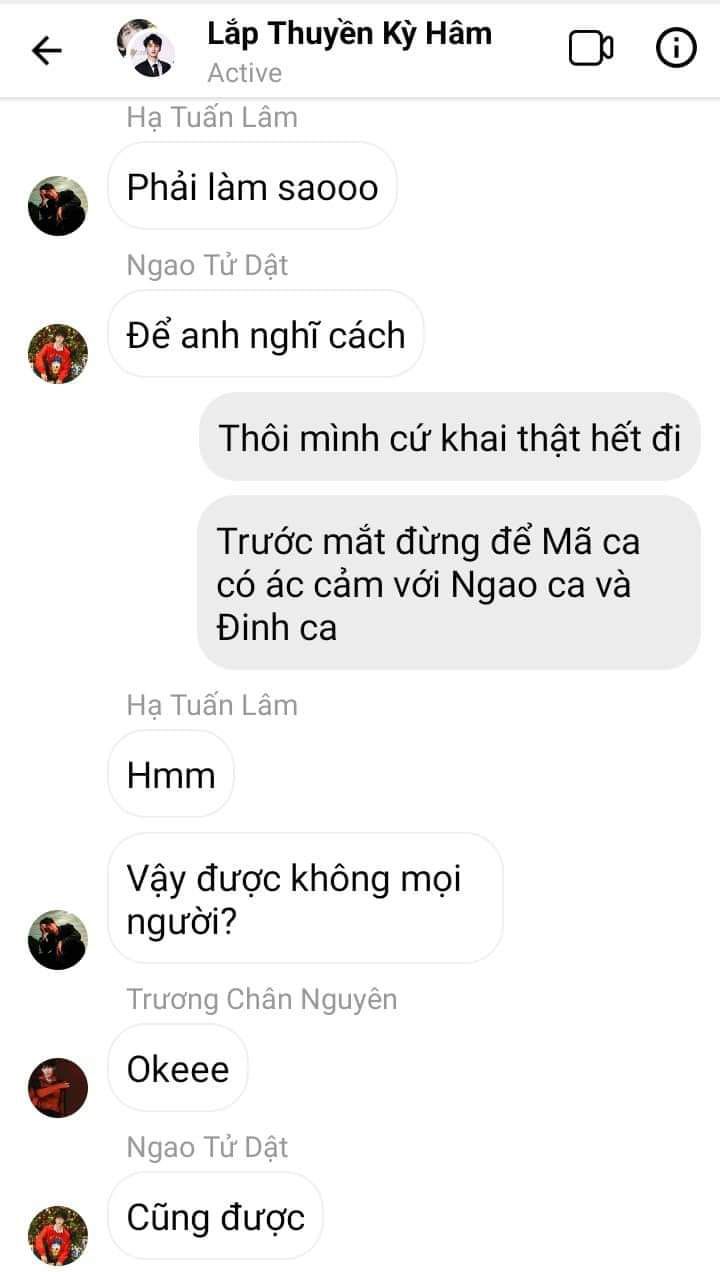720x1272 pixels.
Task: Tap Trương Chân Nguyên's avatar beside 'Okeee'
Action: 58,1088
